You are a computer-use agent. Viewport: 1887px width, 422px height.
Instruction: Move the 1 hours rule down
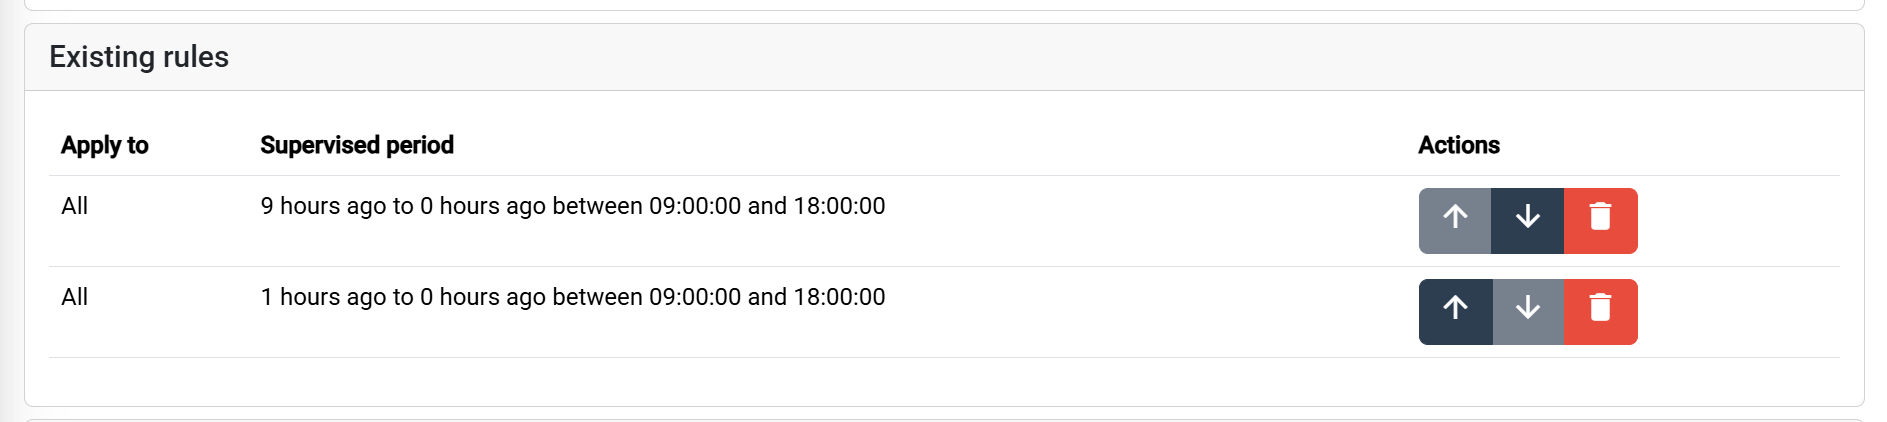1527,311
